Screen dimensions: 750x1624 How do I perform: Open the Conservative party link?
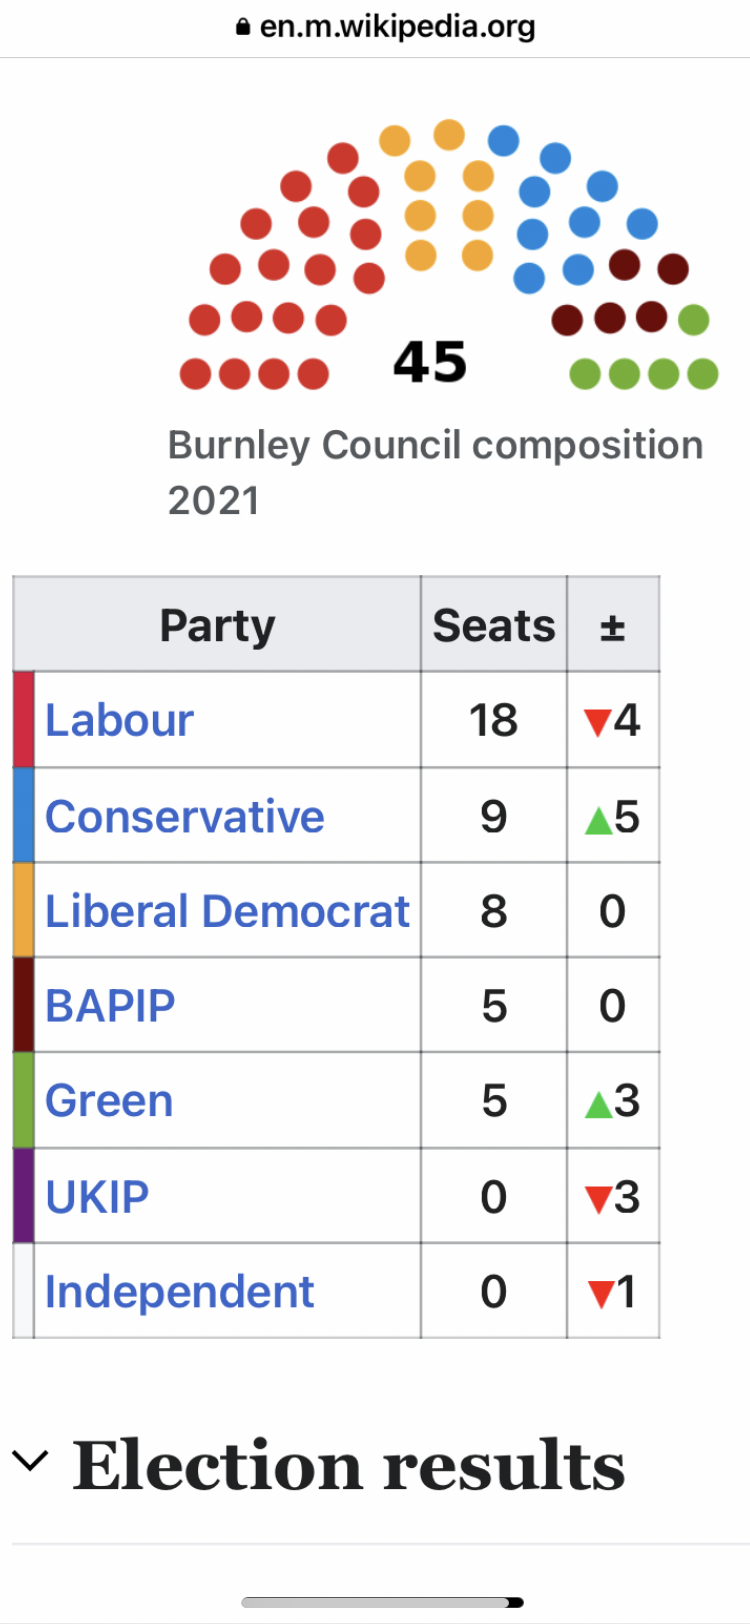click(x=185, y=816)
